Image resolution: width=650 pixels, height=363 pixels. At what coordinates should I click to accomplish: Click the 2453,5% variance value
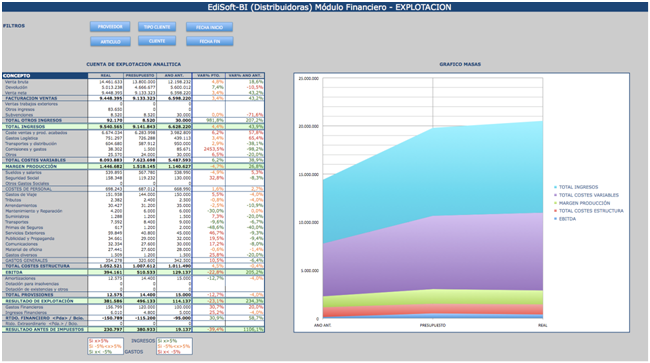coord(213,149)
